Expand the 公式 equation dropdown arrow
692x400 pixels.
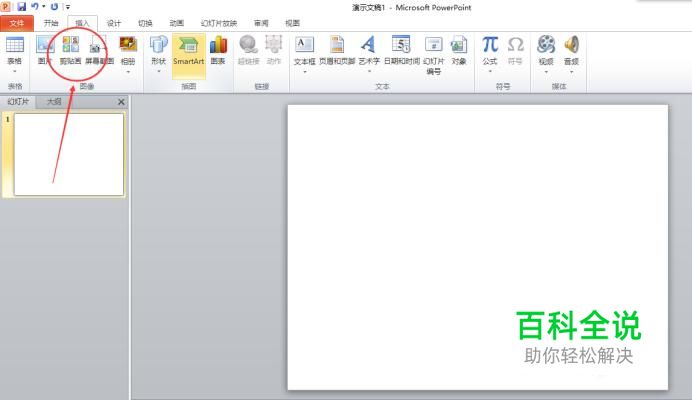[490, 72]
